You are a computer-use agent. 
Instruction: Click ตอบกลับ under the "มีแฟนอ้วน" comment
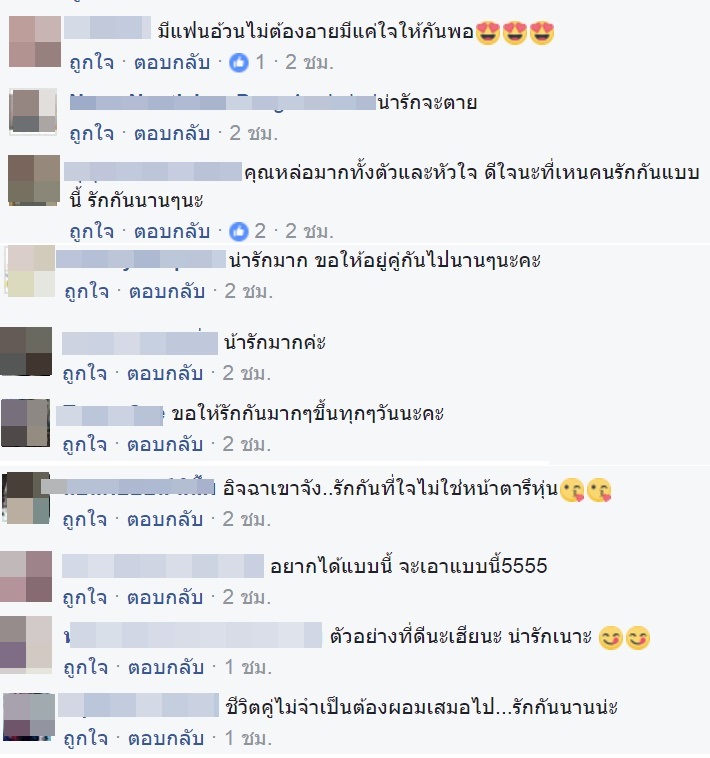tap(172, 63)
